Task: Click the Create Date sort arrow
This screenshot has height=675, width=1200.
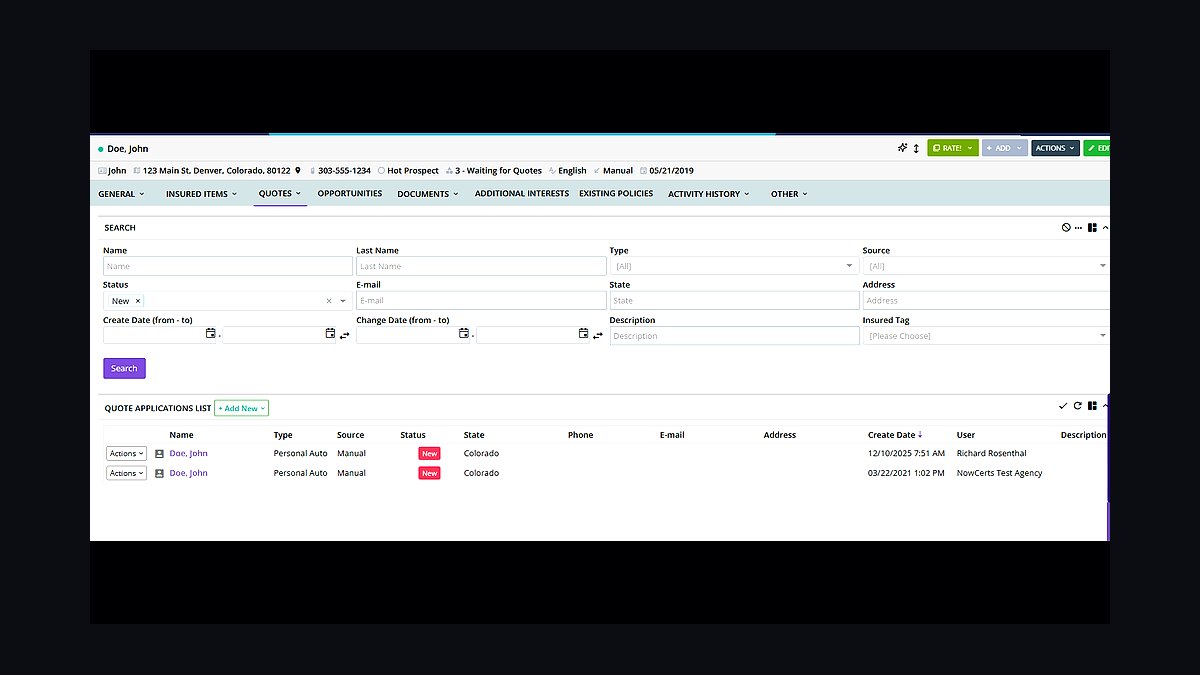Action: coord(920,435)
